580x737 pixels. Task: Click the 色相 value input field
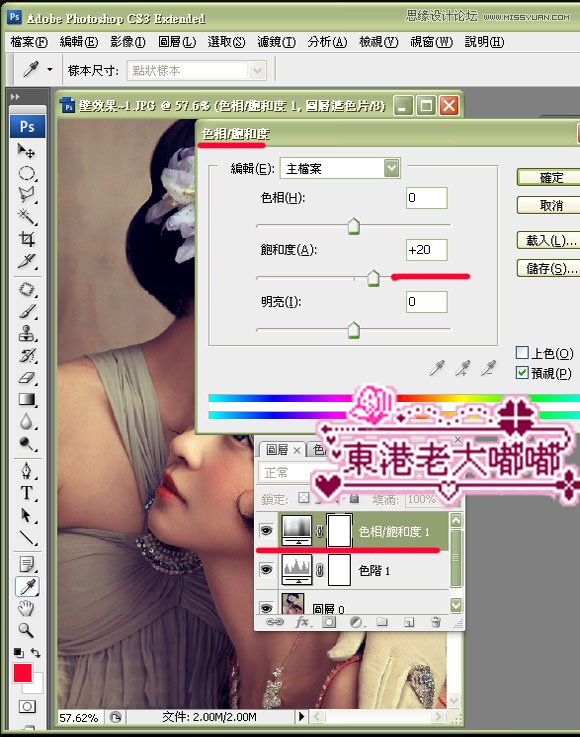click(426, 197)
